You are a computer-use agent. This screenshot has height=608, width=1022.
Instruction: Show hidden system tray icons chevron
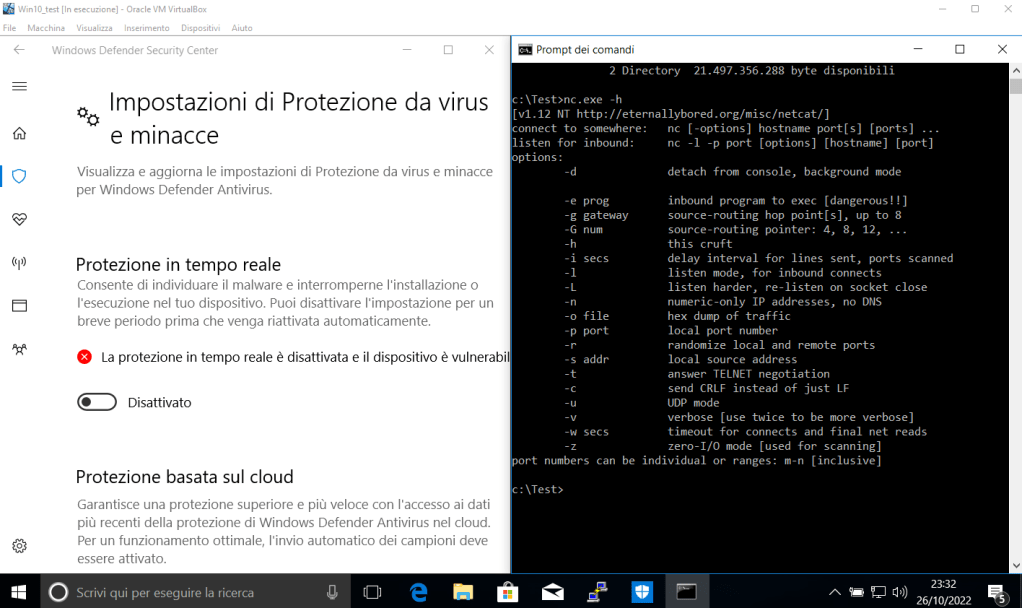[835, 592]
